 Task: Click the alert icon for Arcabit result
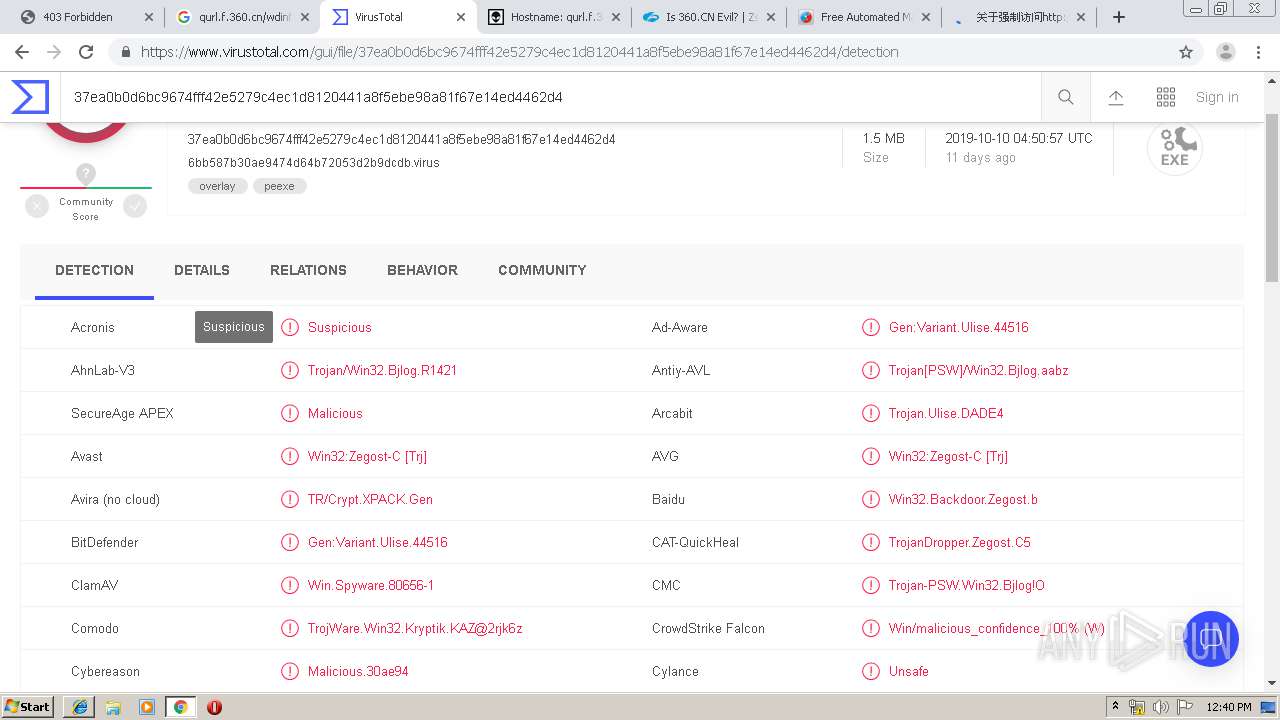[x=871, y=413]
